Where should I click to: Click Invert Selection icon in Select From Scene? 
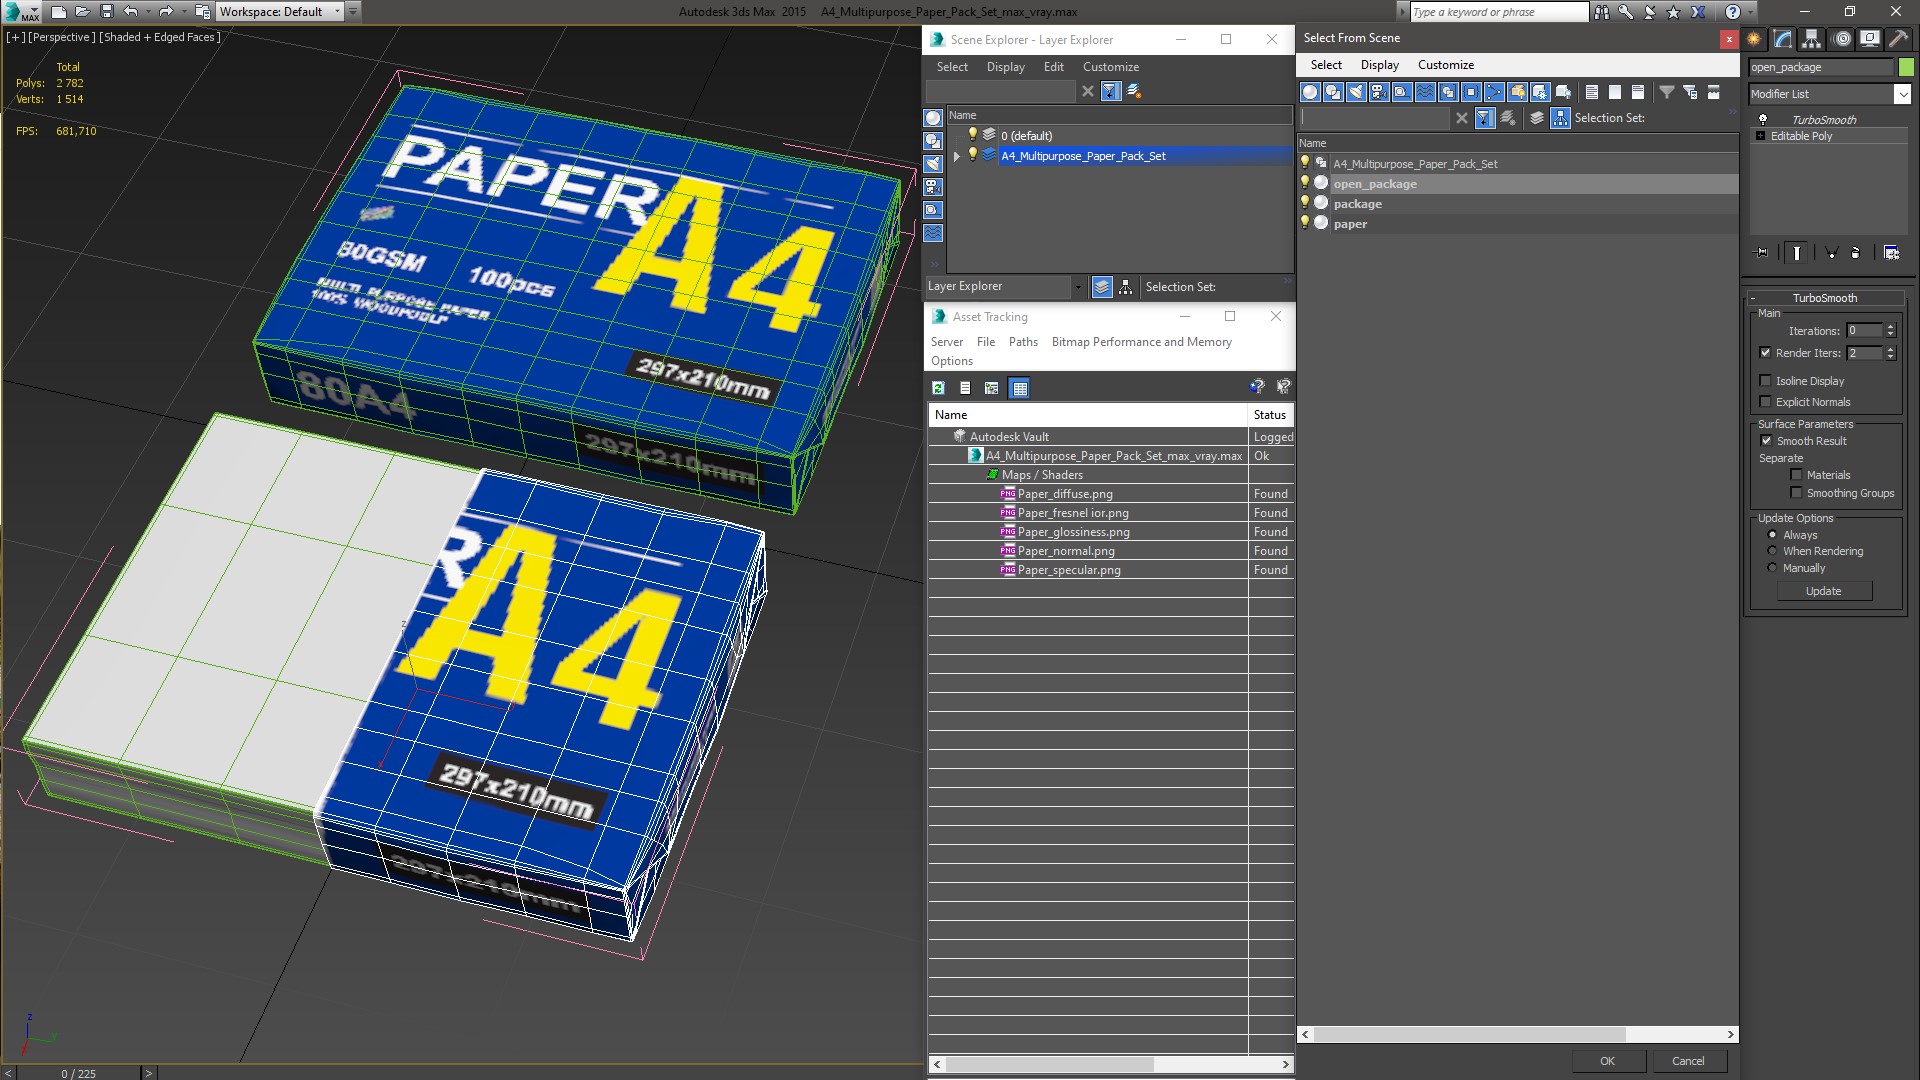click(x=1638, y=92)
